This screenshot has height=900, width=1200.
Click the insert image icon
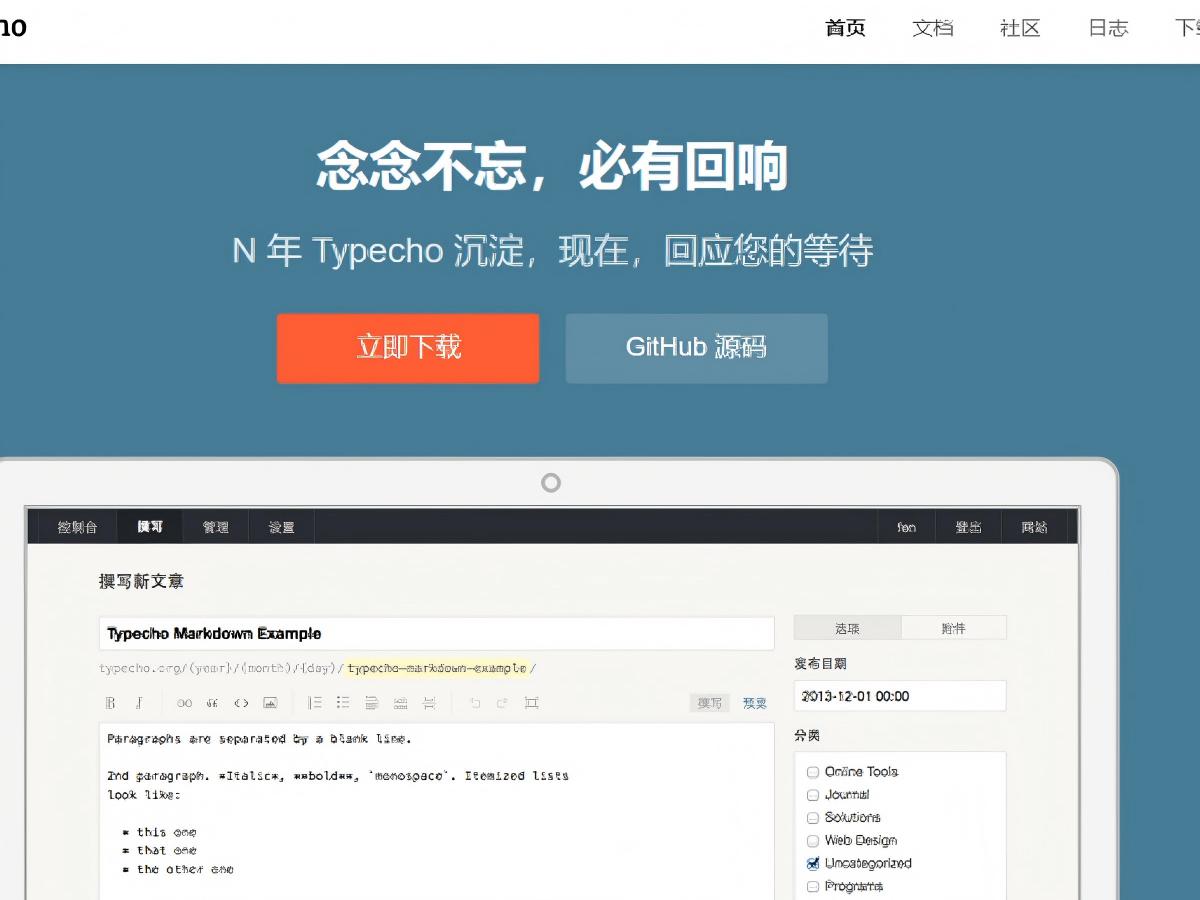270,703
